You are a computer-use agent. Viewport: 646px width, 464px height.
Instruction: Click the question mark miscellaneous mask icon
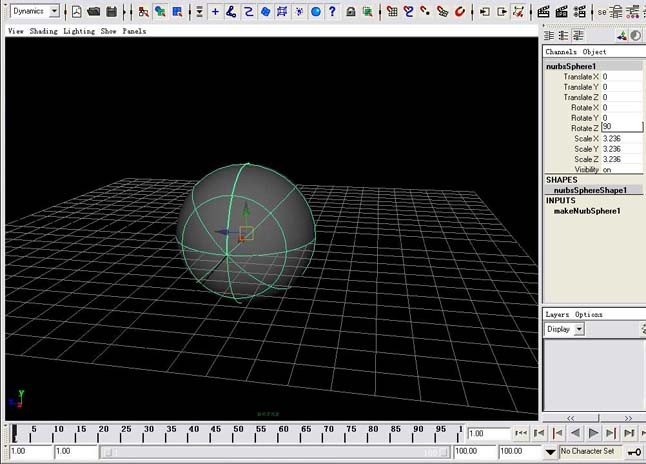332,12
